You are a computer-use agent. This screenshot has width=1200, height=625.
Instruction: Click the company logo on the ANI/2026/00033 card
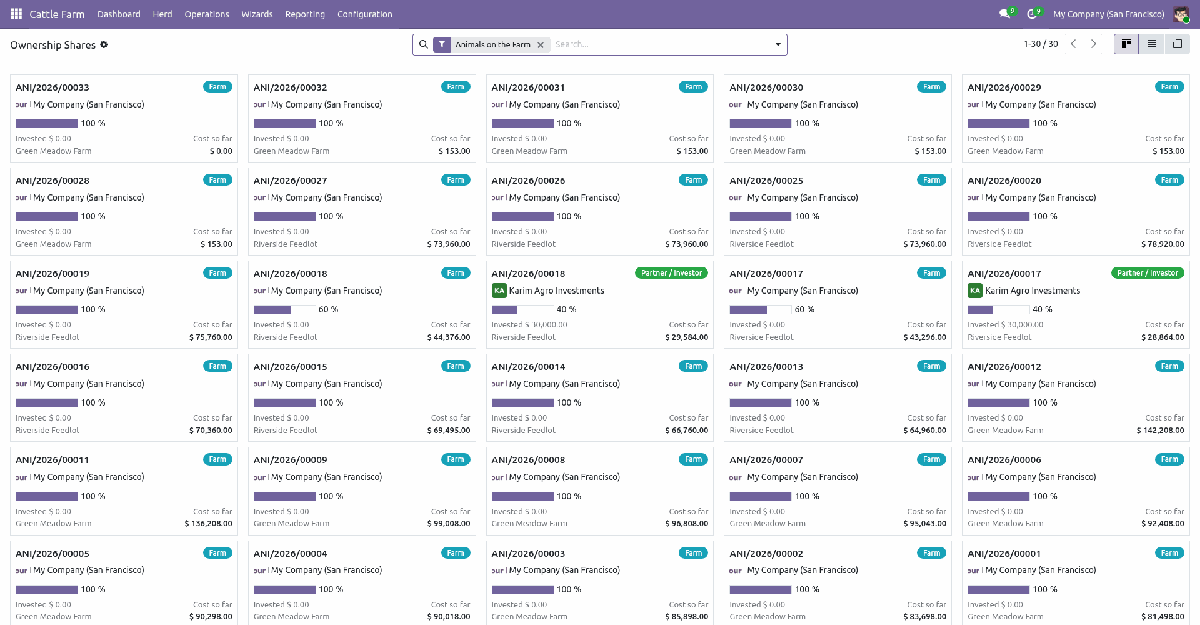click(21, 105)
